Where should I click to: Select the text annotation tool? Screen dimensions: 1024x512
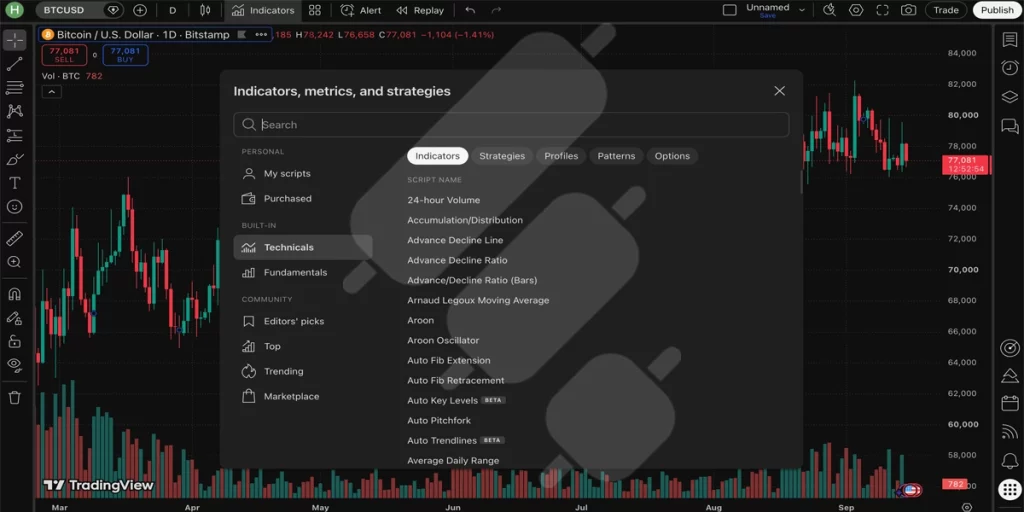(x=14, y=183)
